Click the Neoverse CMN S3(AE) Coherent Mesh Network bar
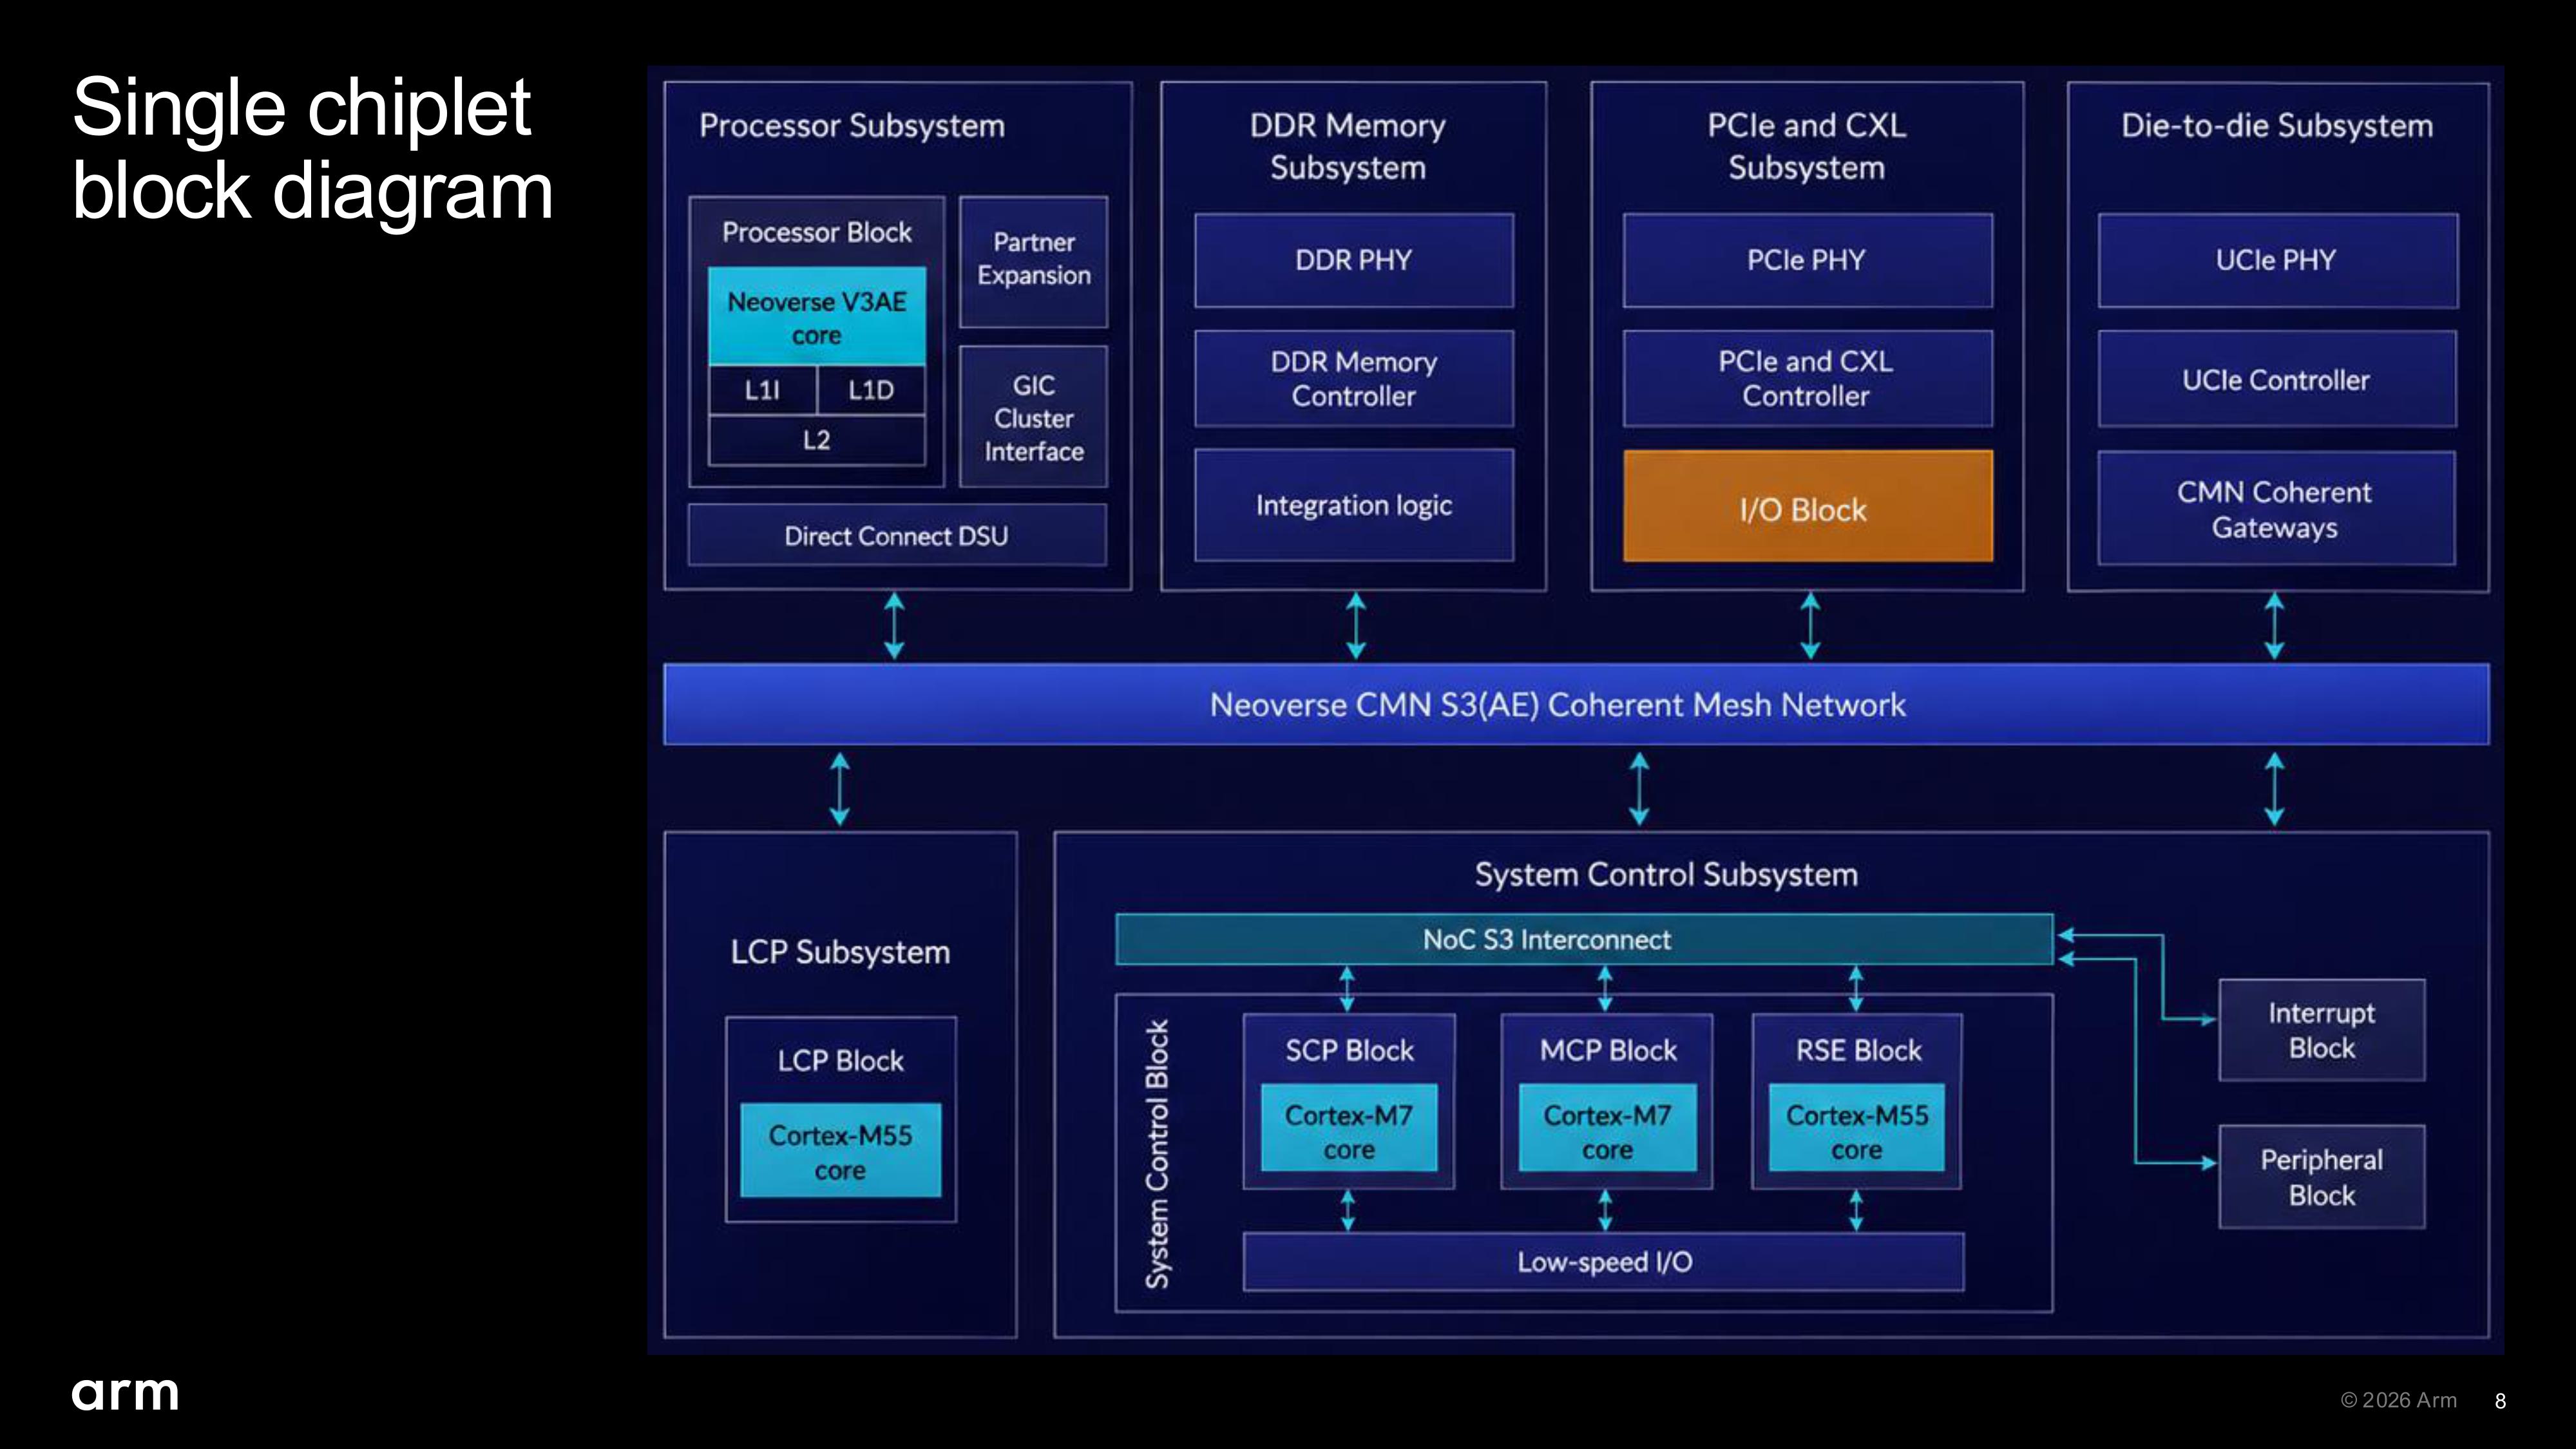2576x1449 pixels. [x=1576, y=704]
